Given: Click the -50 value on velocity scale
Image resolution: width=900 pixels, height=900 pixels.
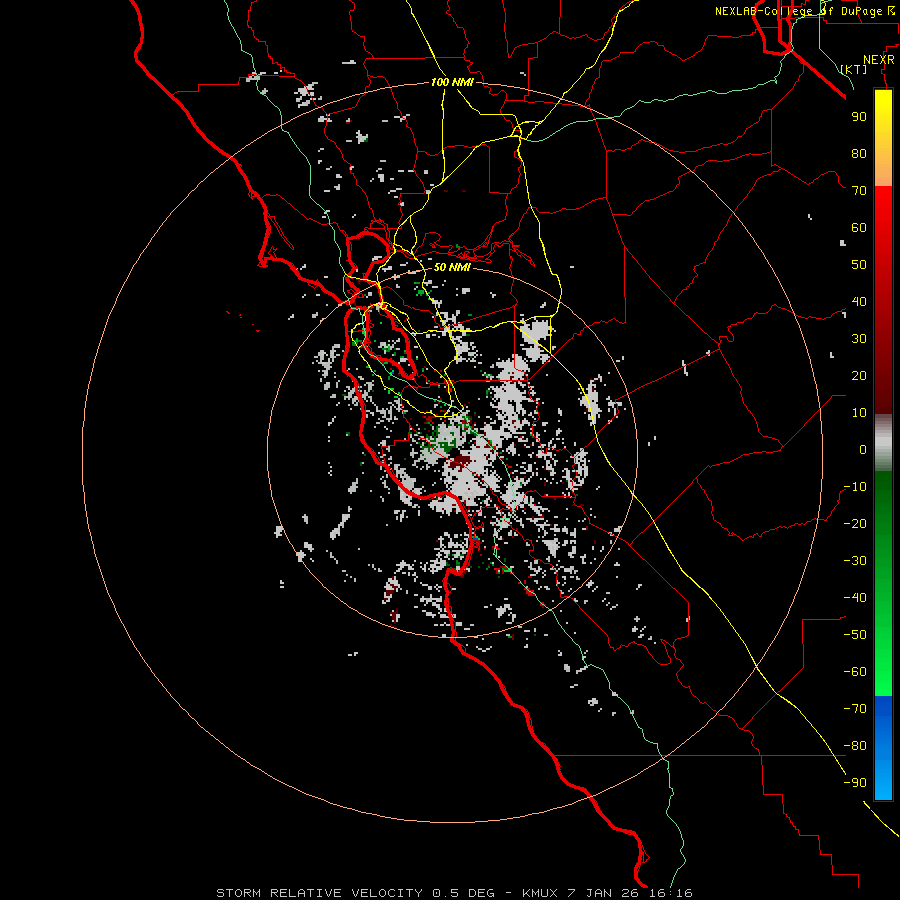Looking at the screenshot, I should 855,635.
